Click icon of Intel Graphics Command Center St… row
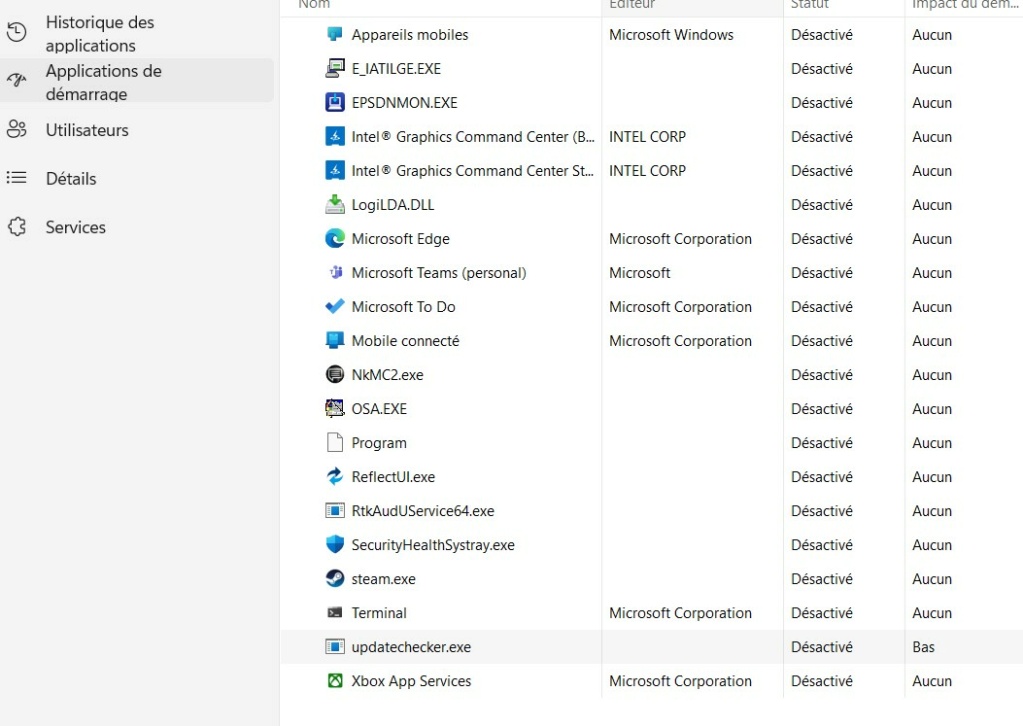Image resolution: width=1023 pixels, height=726 pixels. tap(335, 170)
